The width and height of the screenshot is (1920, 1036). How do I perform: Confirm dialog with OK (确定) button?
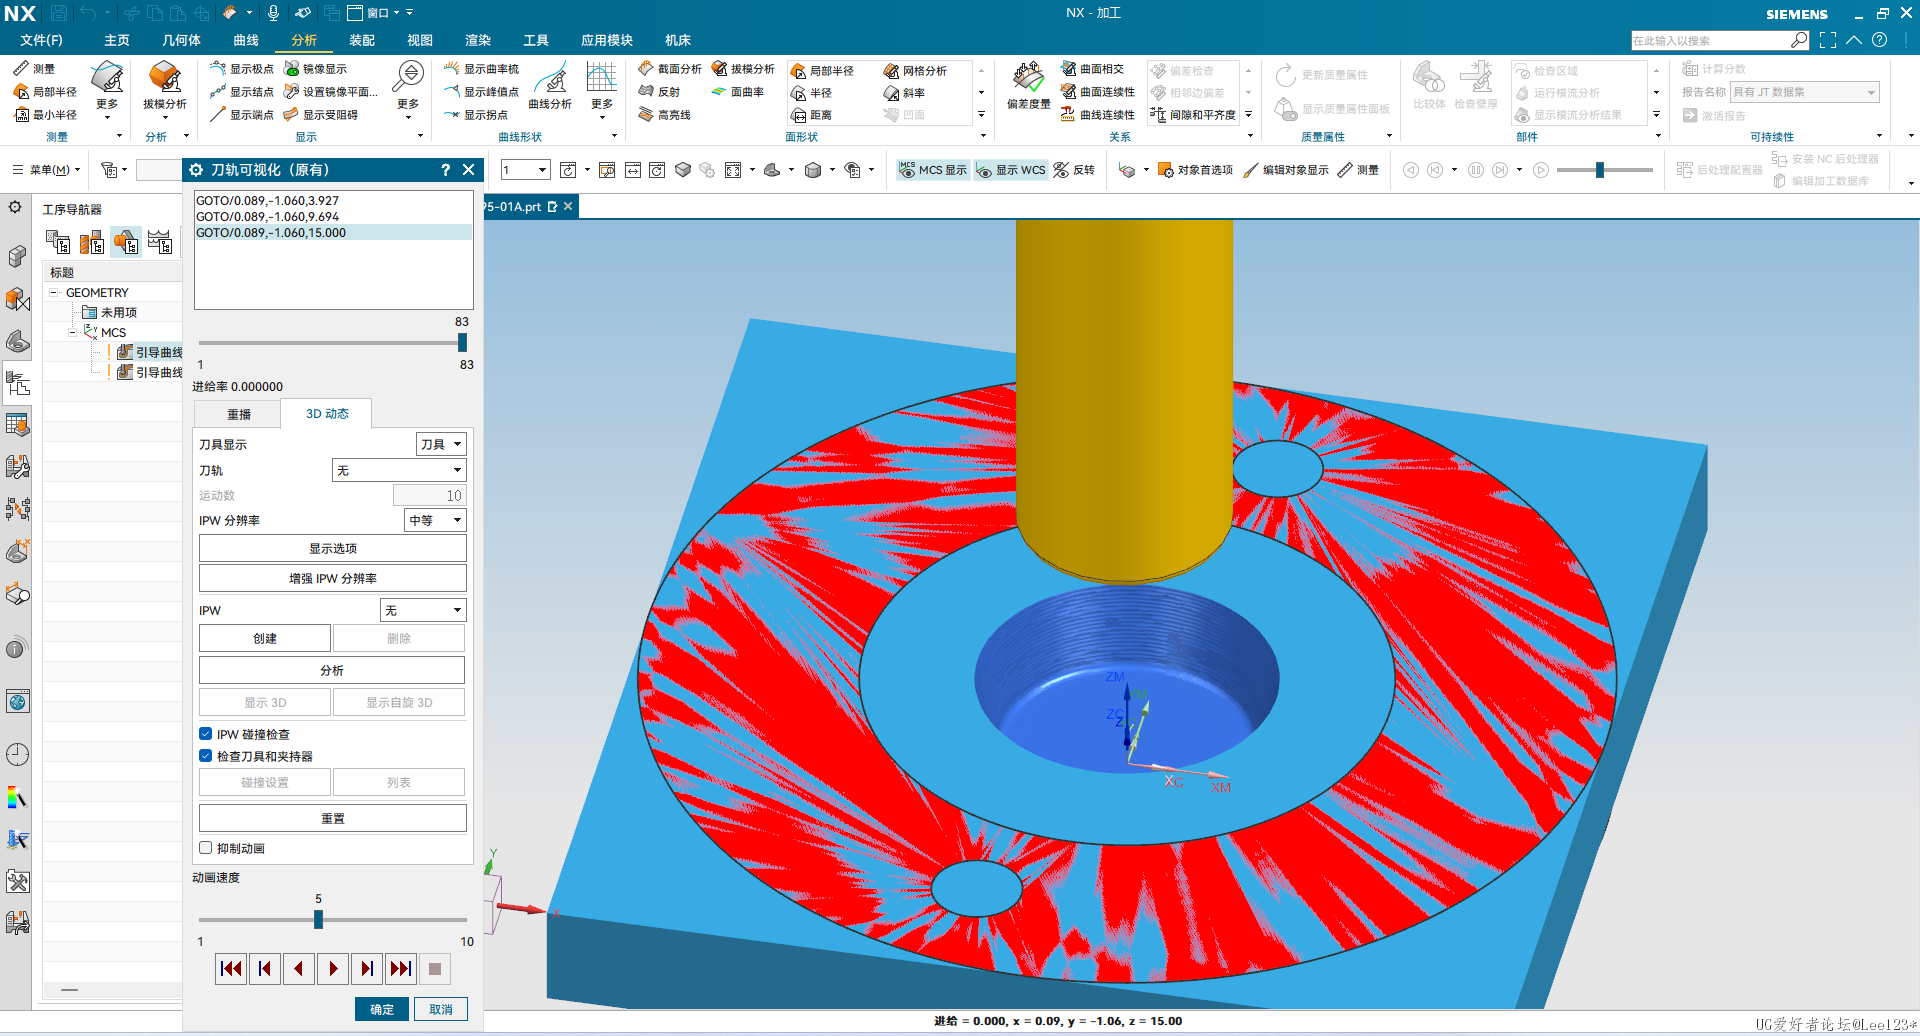point(382,1009)
